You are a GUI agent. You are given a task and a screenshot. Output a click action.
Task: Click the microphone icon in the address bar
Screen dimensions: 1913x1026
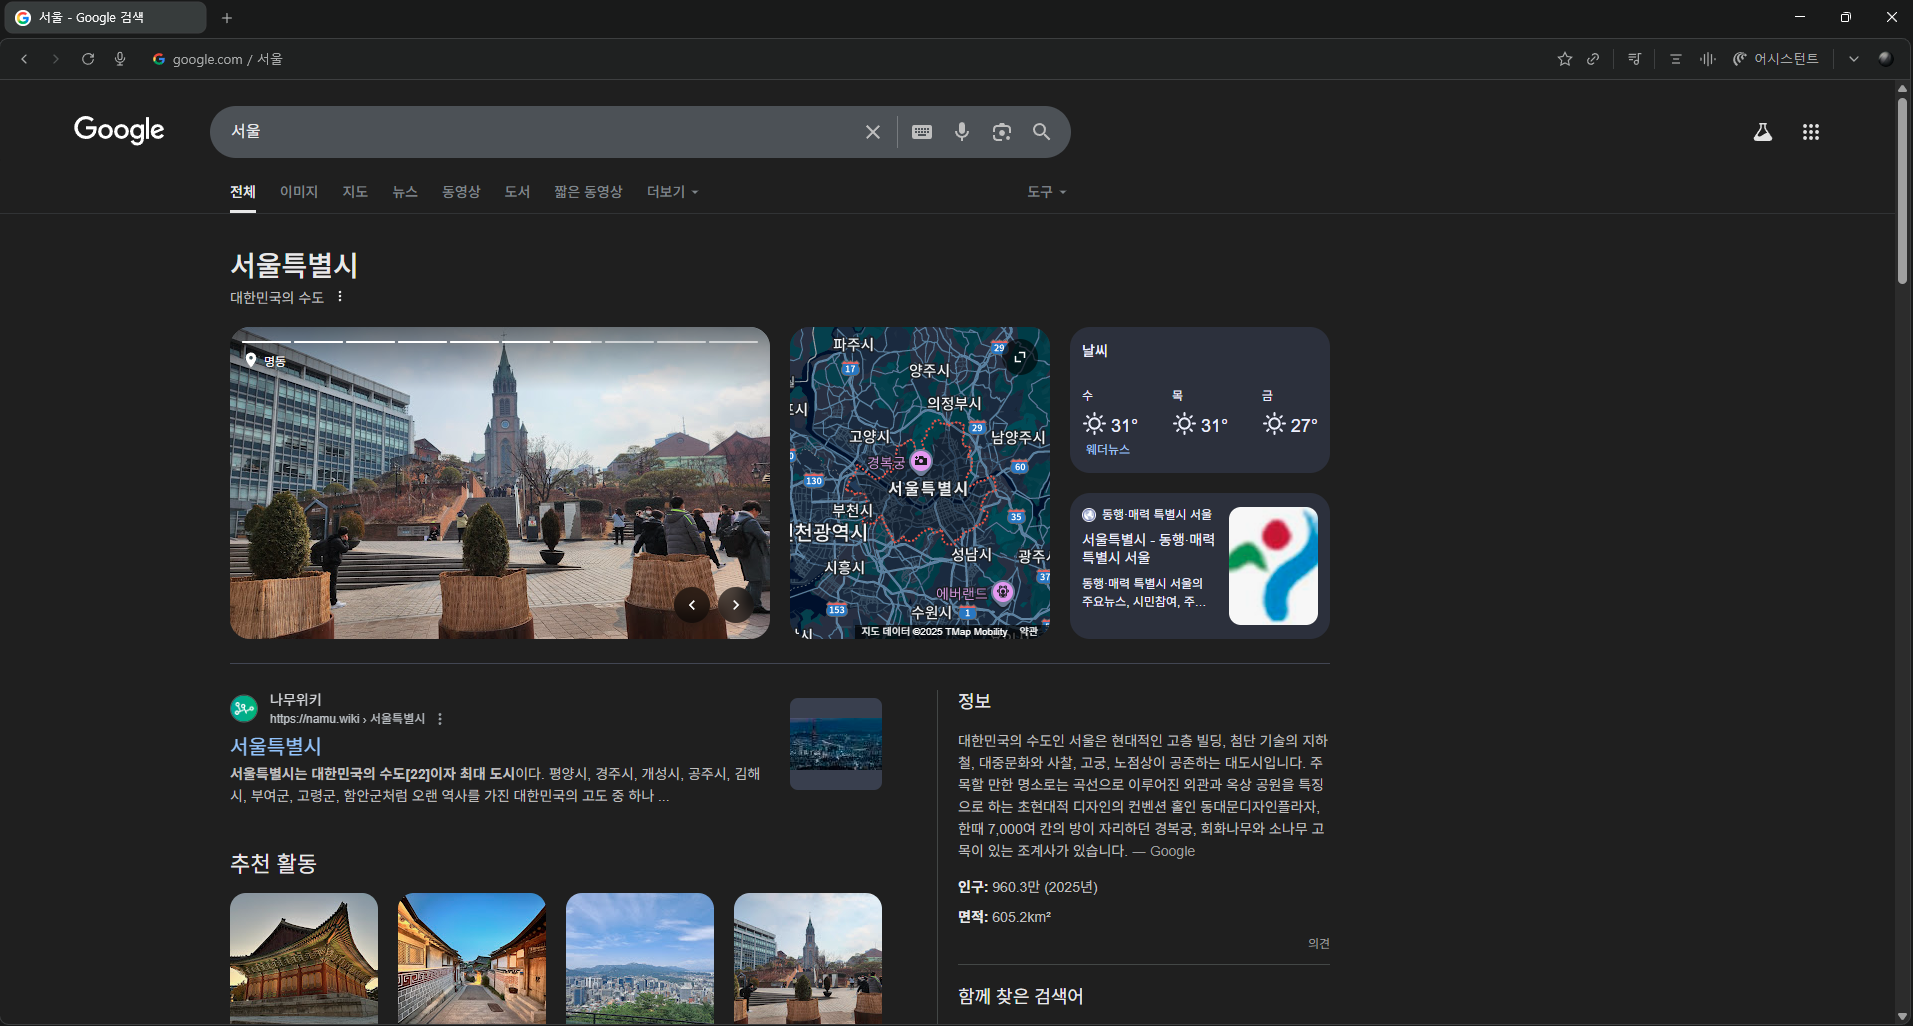click(120, 59)
